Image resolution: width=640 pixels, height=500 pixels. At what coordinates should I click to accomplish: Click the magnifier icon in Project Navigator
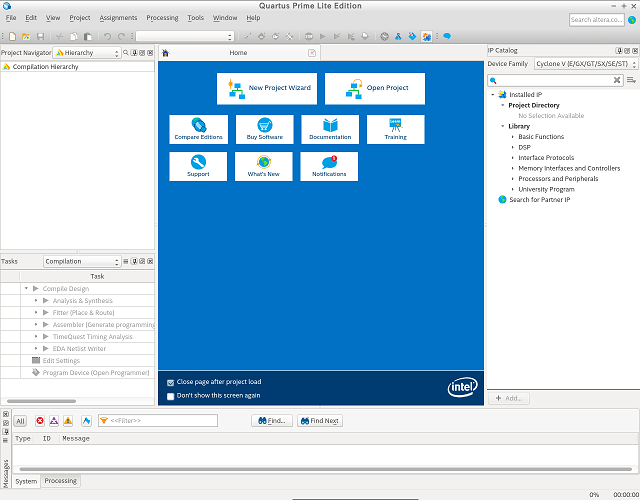coord(126,53)
